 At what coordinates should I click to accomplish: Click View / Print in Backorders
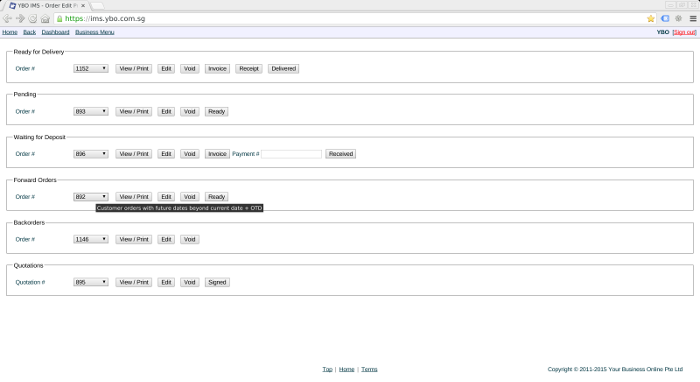pyautogui.click(x=133, y=240)
